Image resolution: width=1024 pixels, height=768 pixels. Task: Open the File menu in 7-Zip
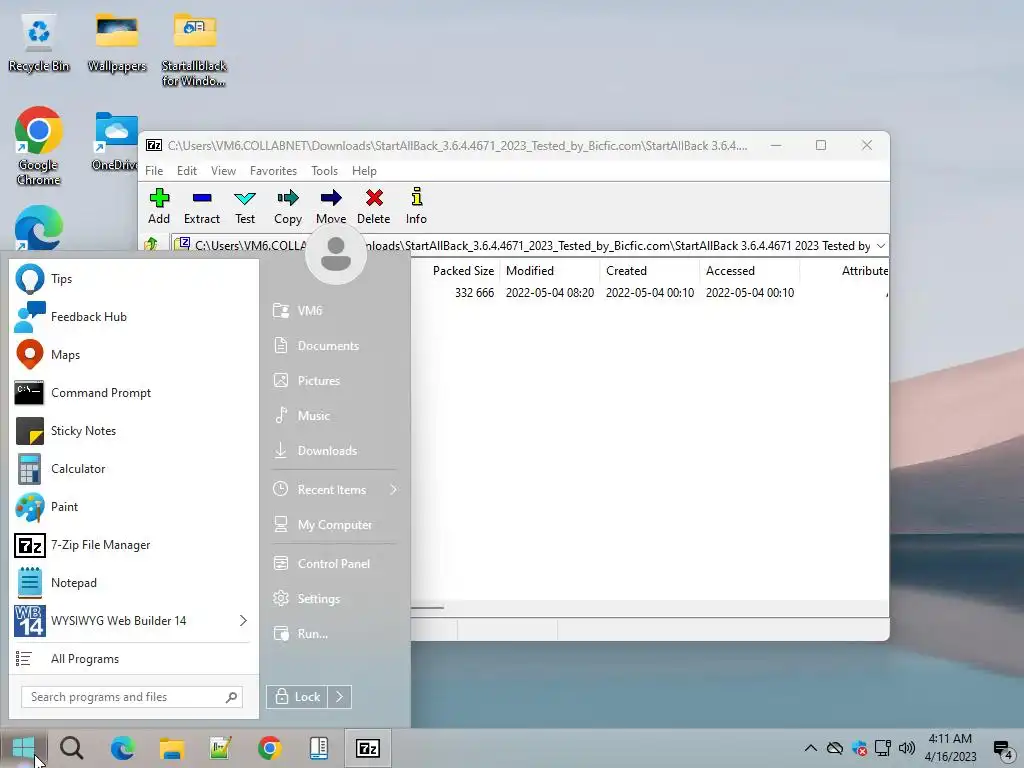154,170
